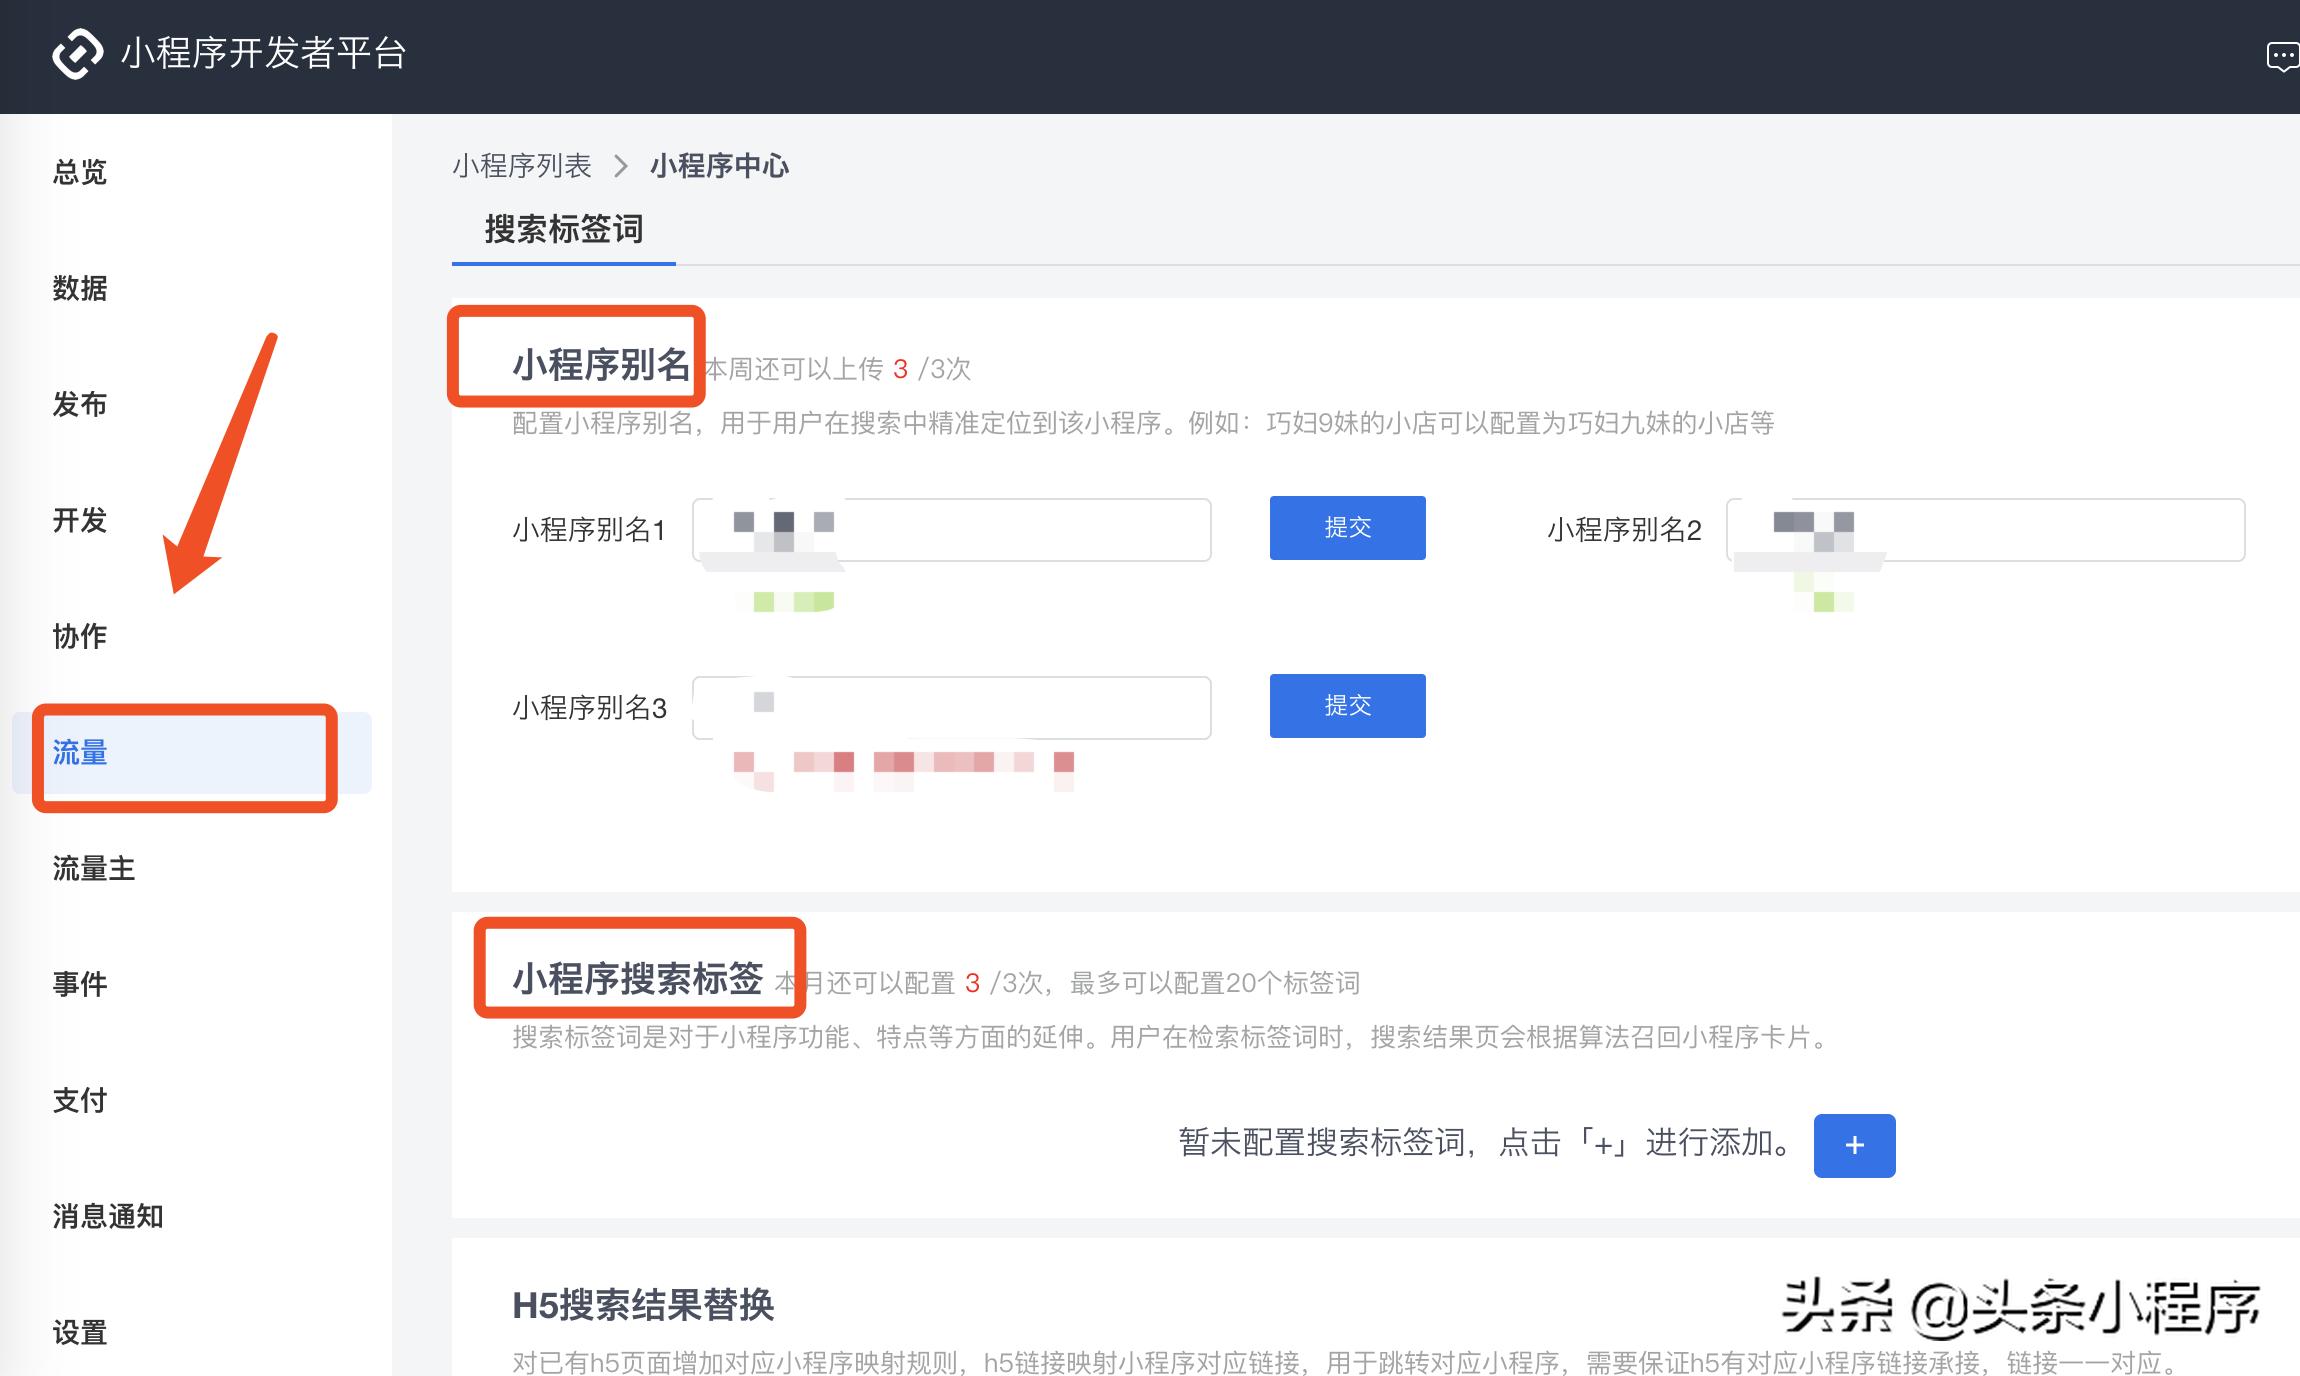The width and height of the screenshot is (2300, 1376).
Task: Navigate to 小程序列表 via breadcrumb
Action: pos(522,165)
